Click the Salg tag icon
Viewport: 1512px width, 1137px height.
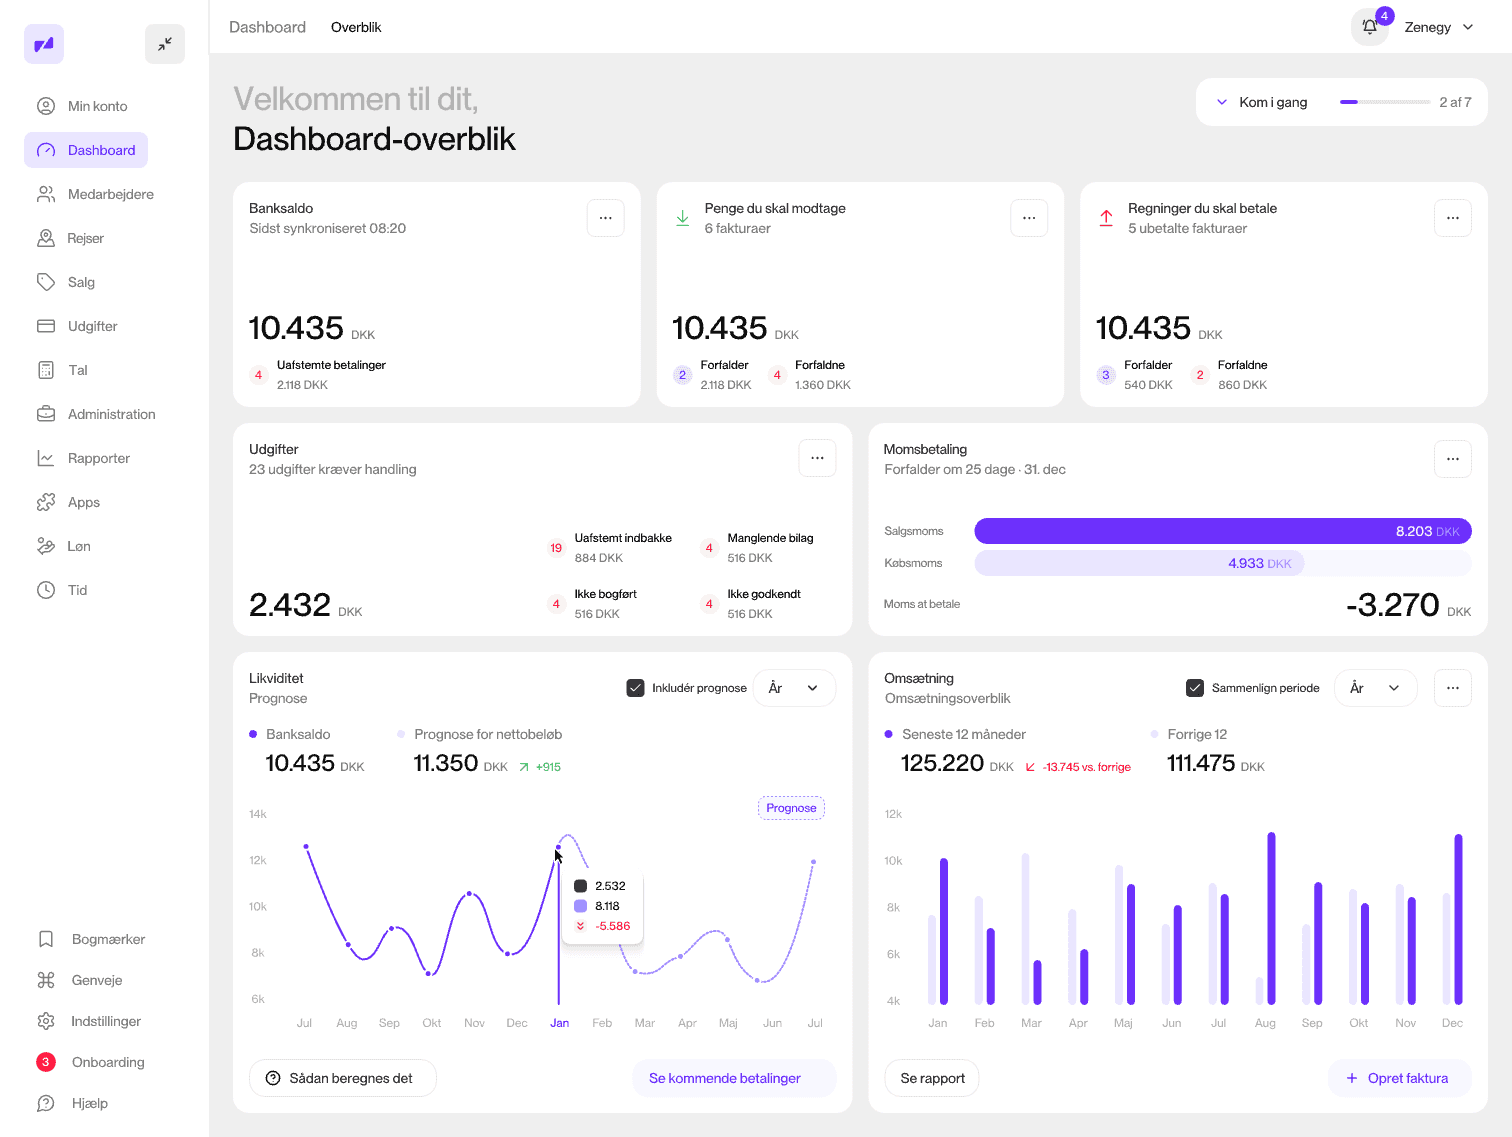pos(46,282)
